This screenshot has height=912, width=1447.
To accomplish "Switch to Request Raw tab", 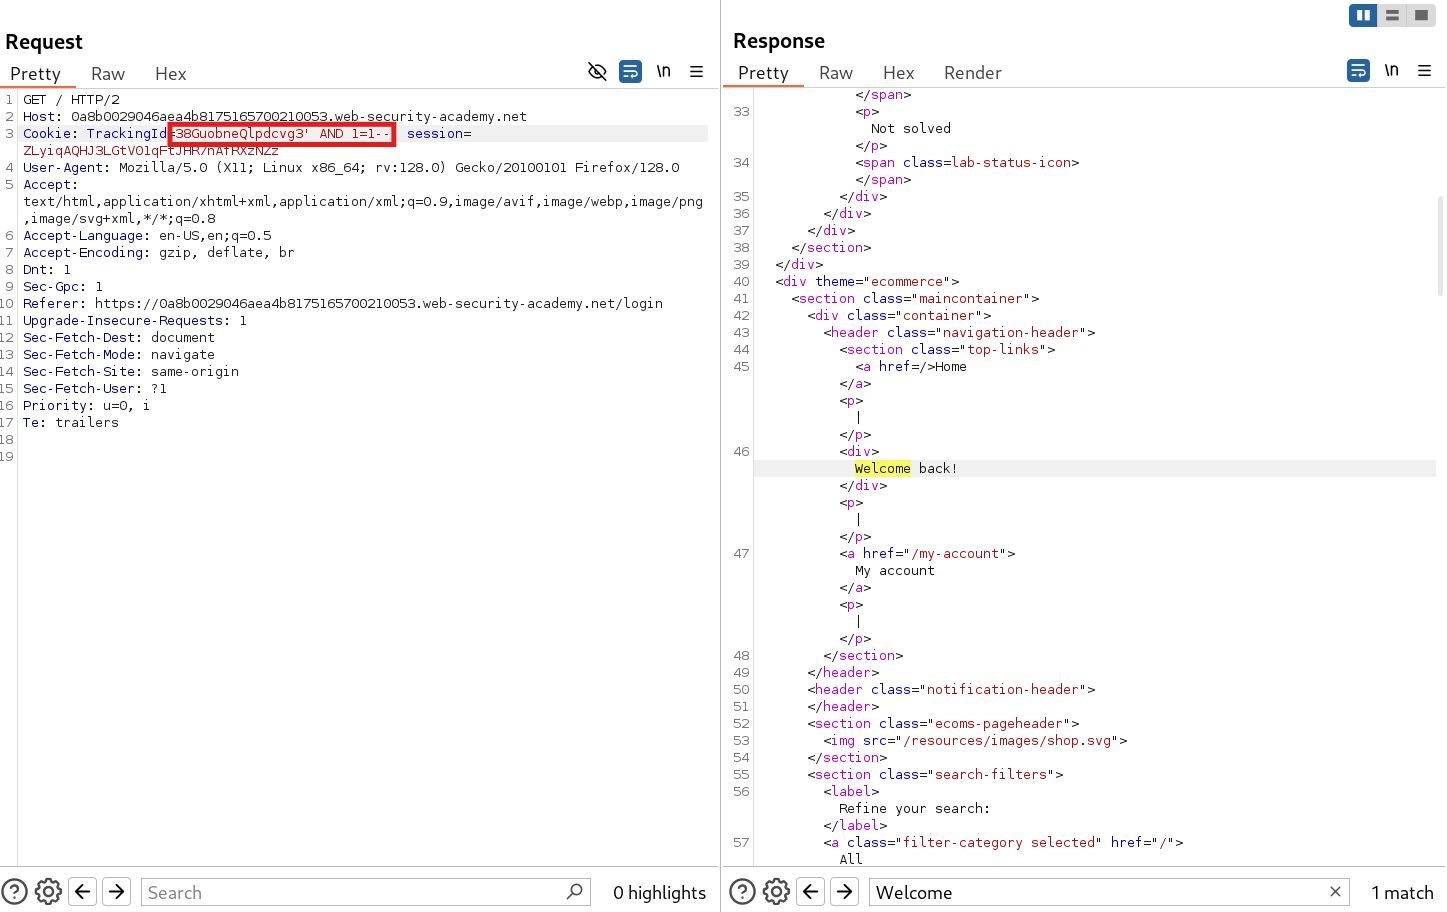I will point(108,74).
